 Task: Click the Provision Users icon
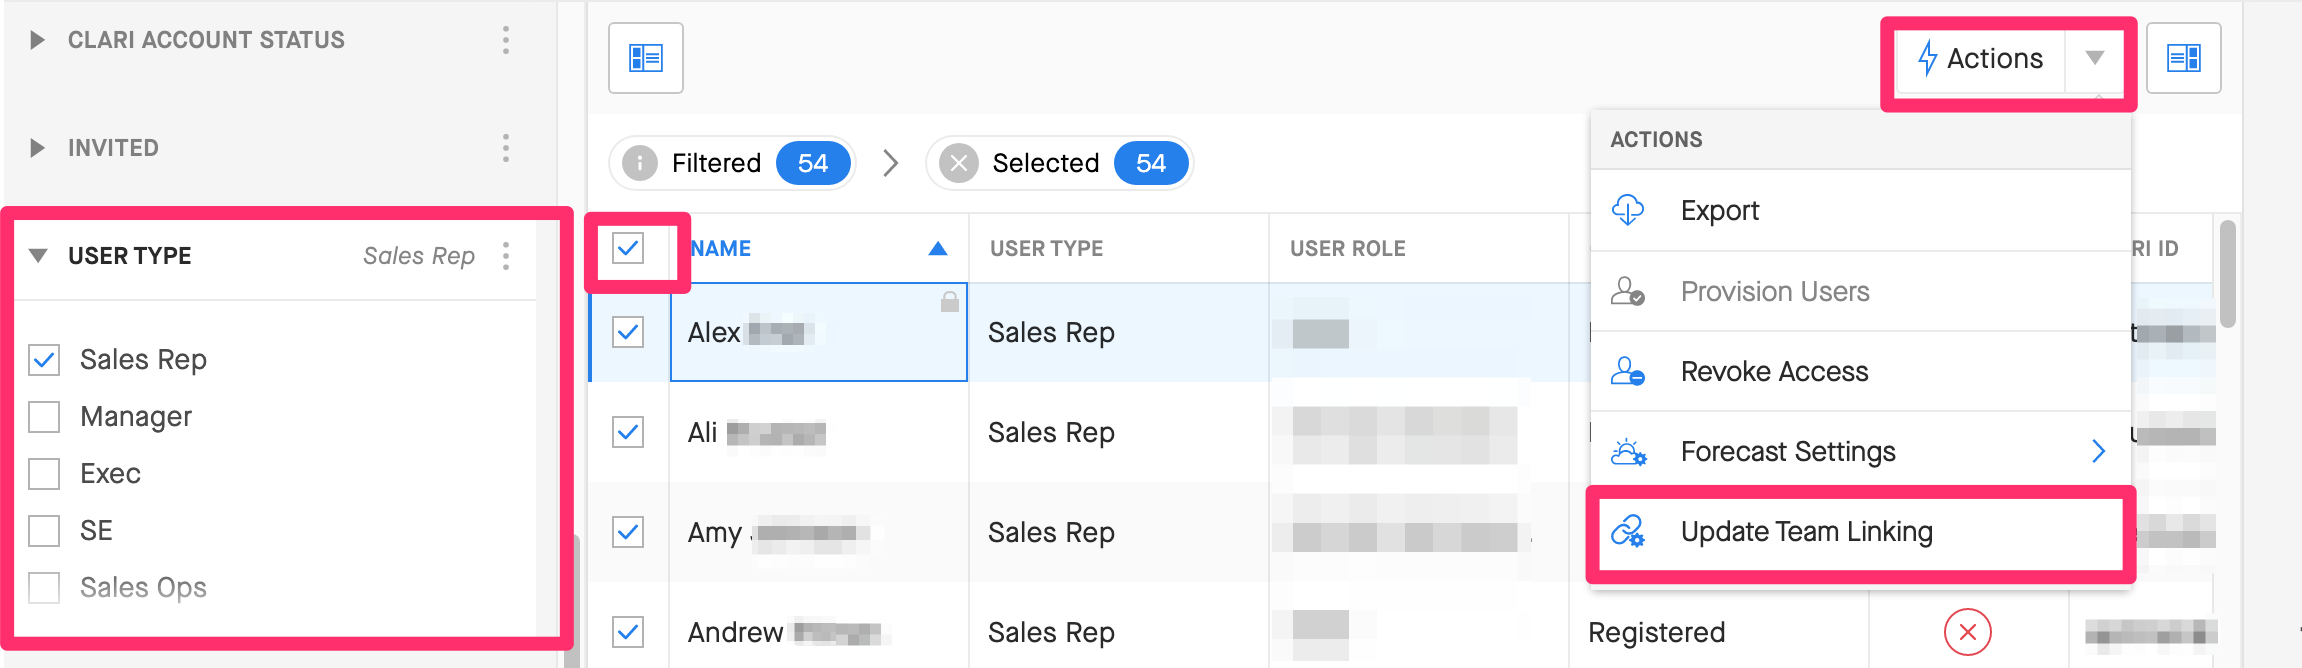[1628, 291]
